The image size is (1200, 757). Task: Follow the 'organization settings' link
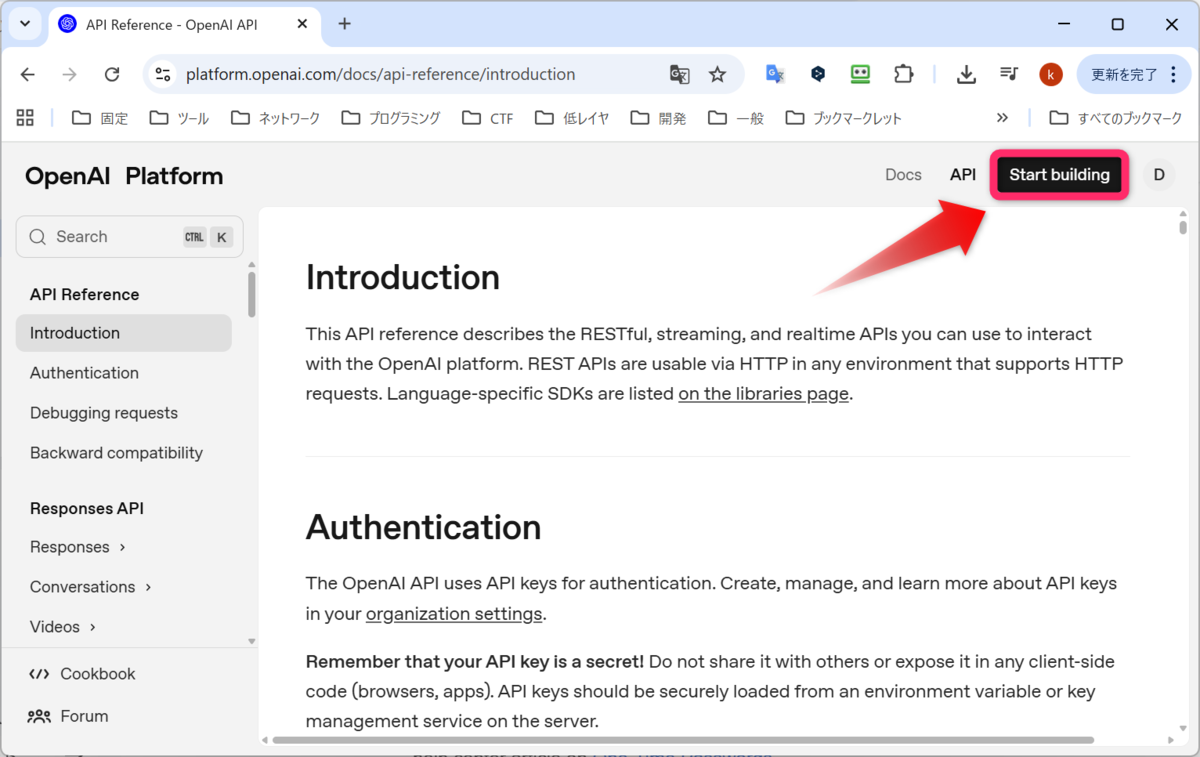pyautogui.click(x=454, y=614)
